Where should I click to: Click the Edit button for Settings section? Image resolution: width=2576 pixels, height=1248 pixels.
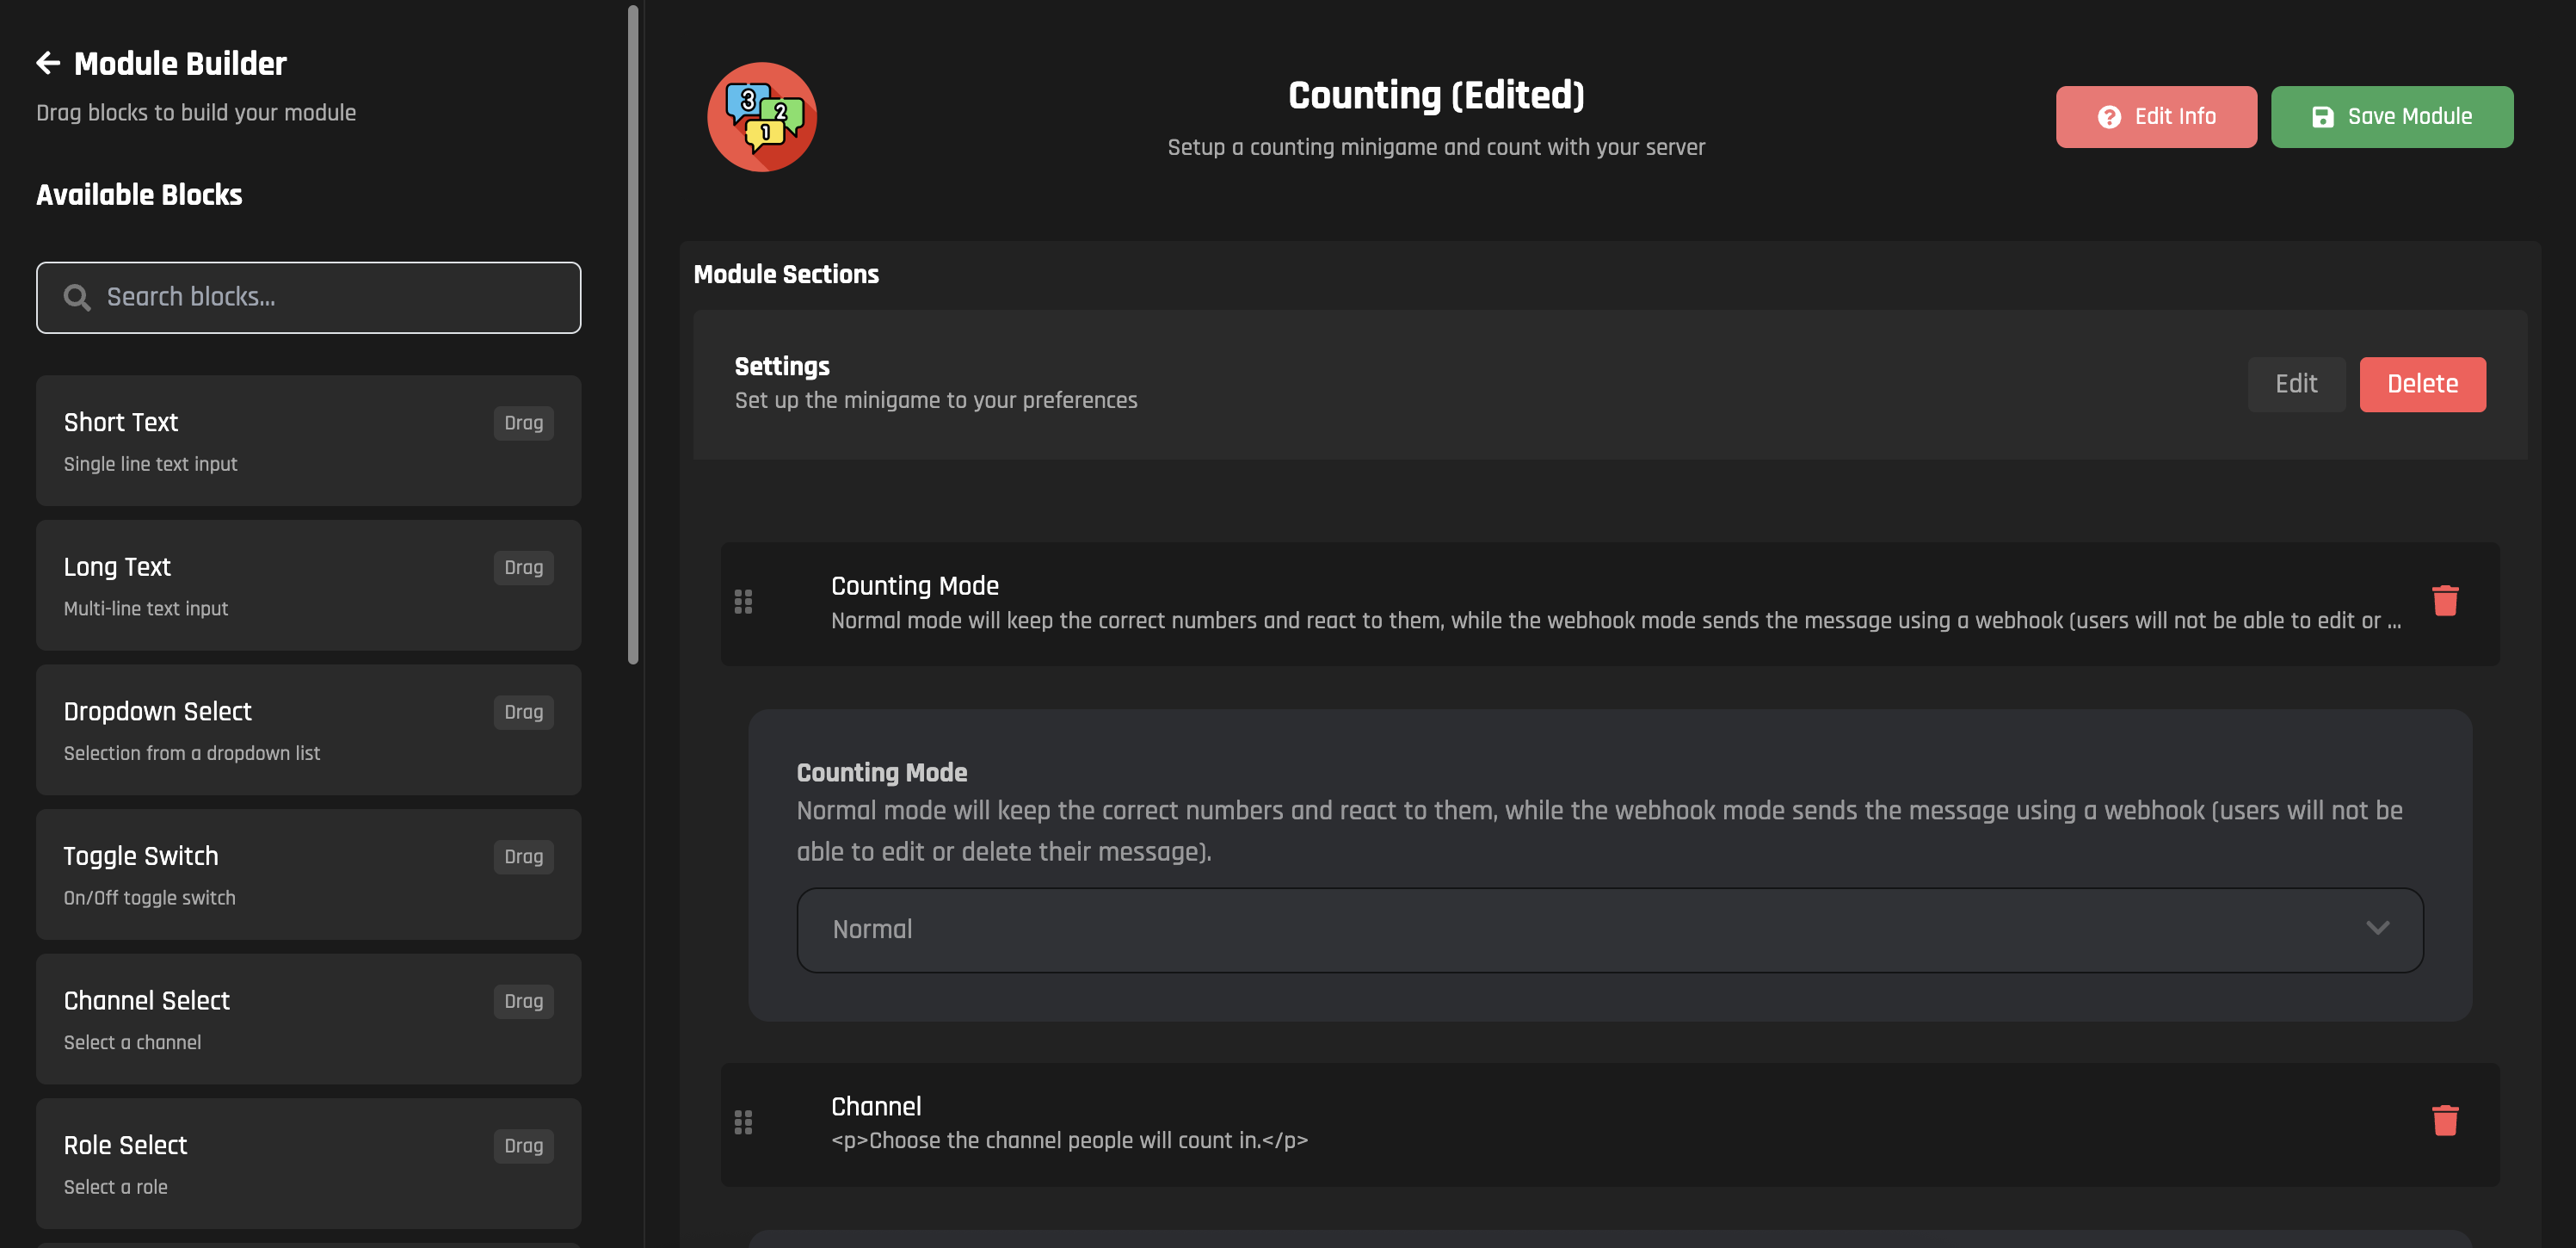coord(2295,384)
